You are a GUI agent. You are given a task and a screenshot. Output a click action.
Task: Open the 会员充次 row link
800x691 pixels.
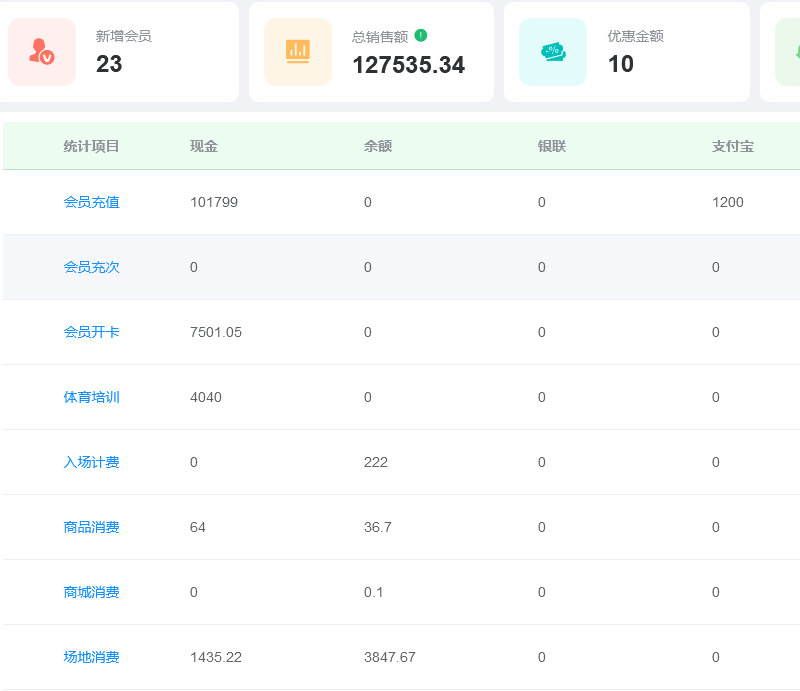[91, 267]
